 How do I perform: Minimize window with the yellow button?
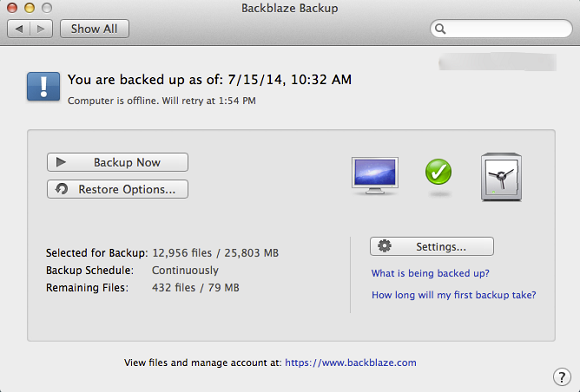pos(30,7)
